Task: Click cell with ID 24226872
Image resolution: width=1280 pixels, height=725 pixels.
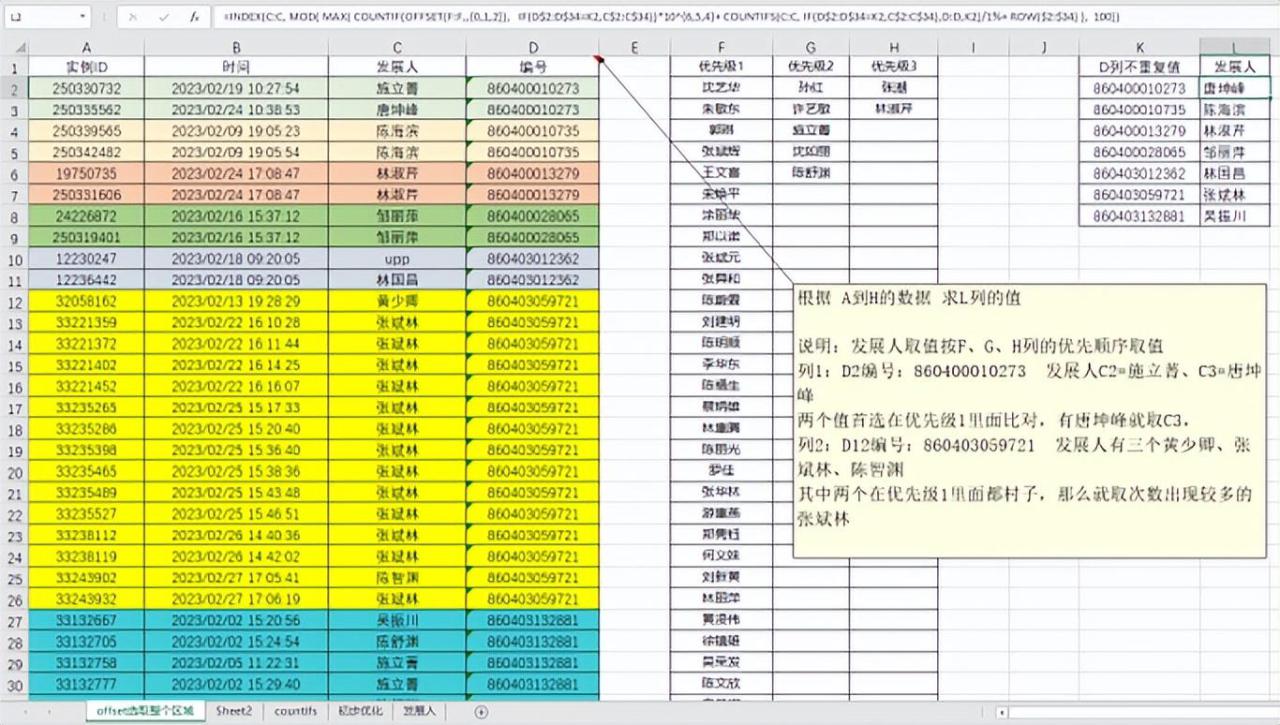Action: (87, 216)
